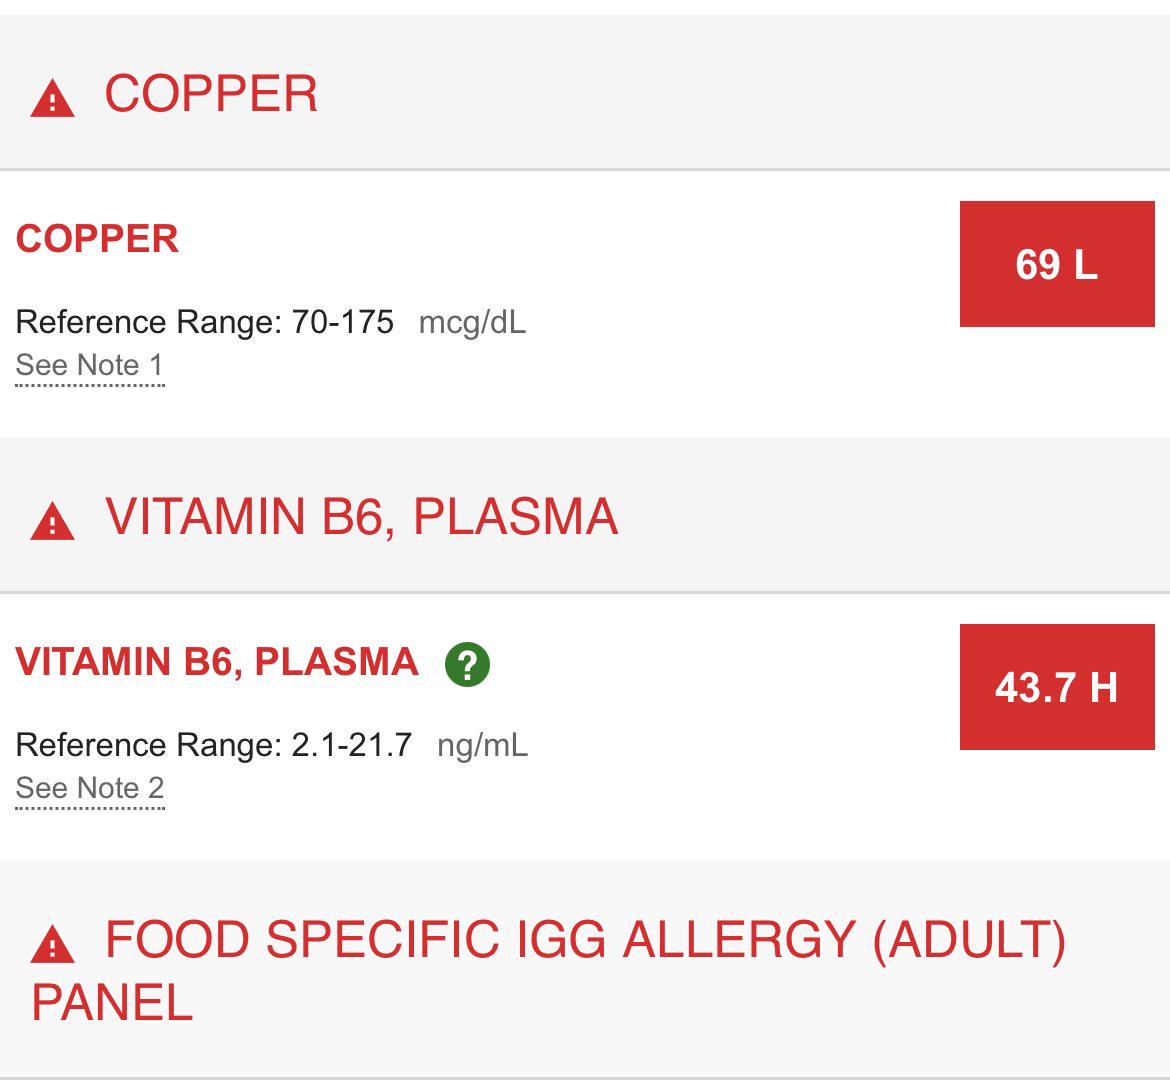The image size is (1170, 1085).
Task: Open See Note 2 under the Vitamin B6 result
Action: [90, 789]
